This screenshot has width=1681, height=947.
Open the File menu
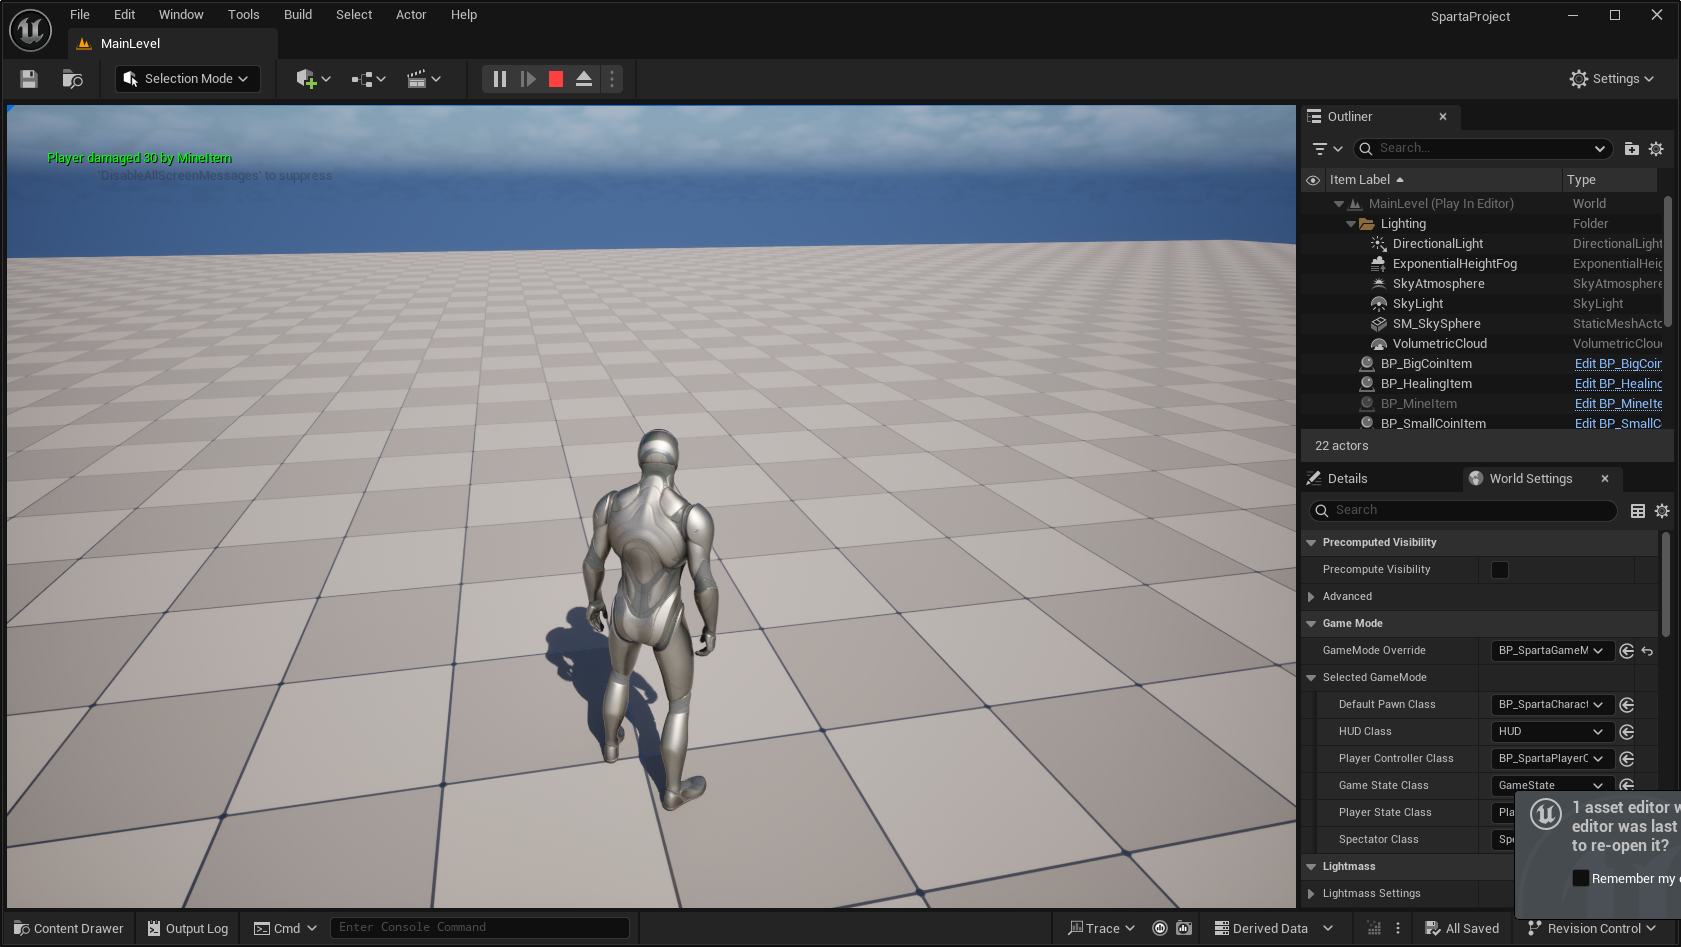pyautogui.click(x=80, y=15)
